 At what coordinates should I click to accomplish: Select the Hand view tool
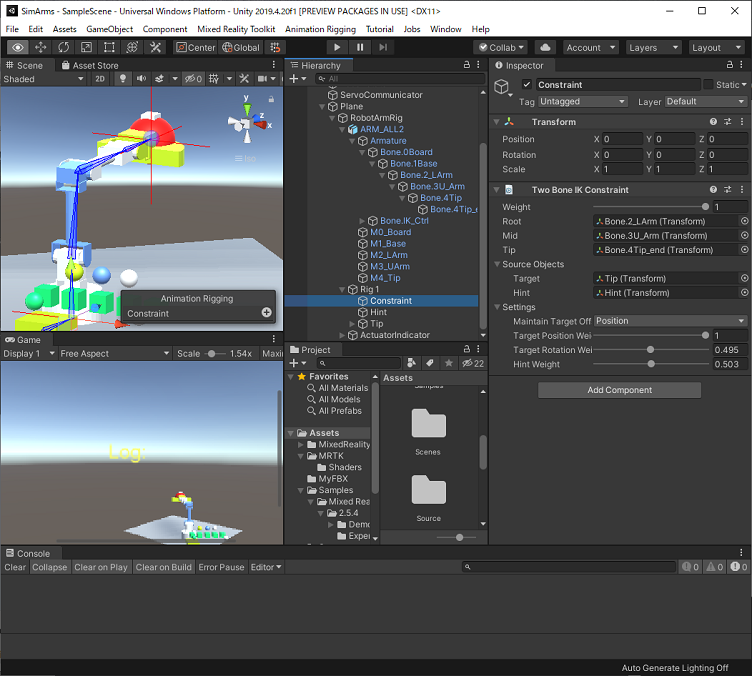[x=18, y=47]
